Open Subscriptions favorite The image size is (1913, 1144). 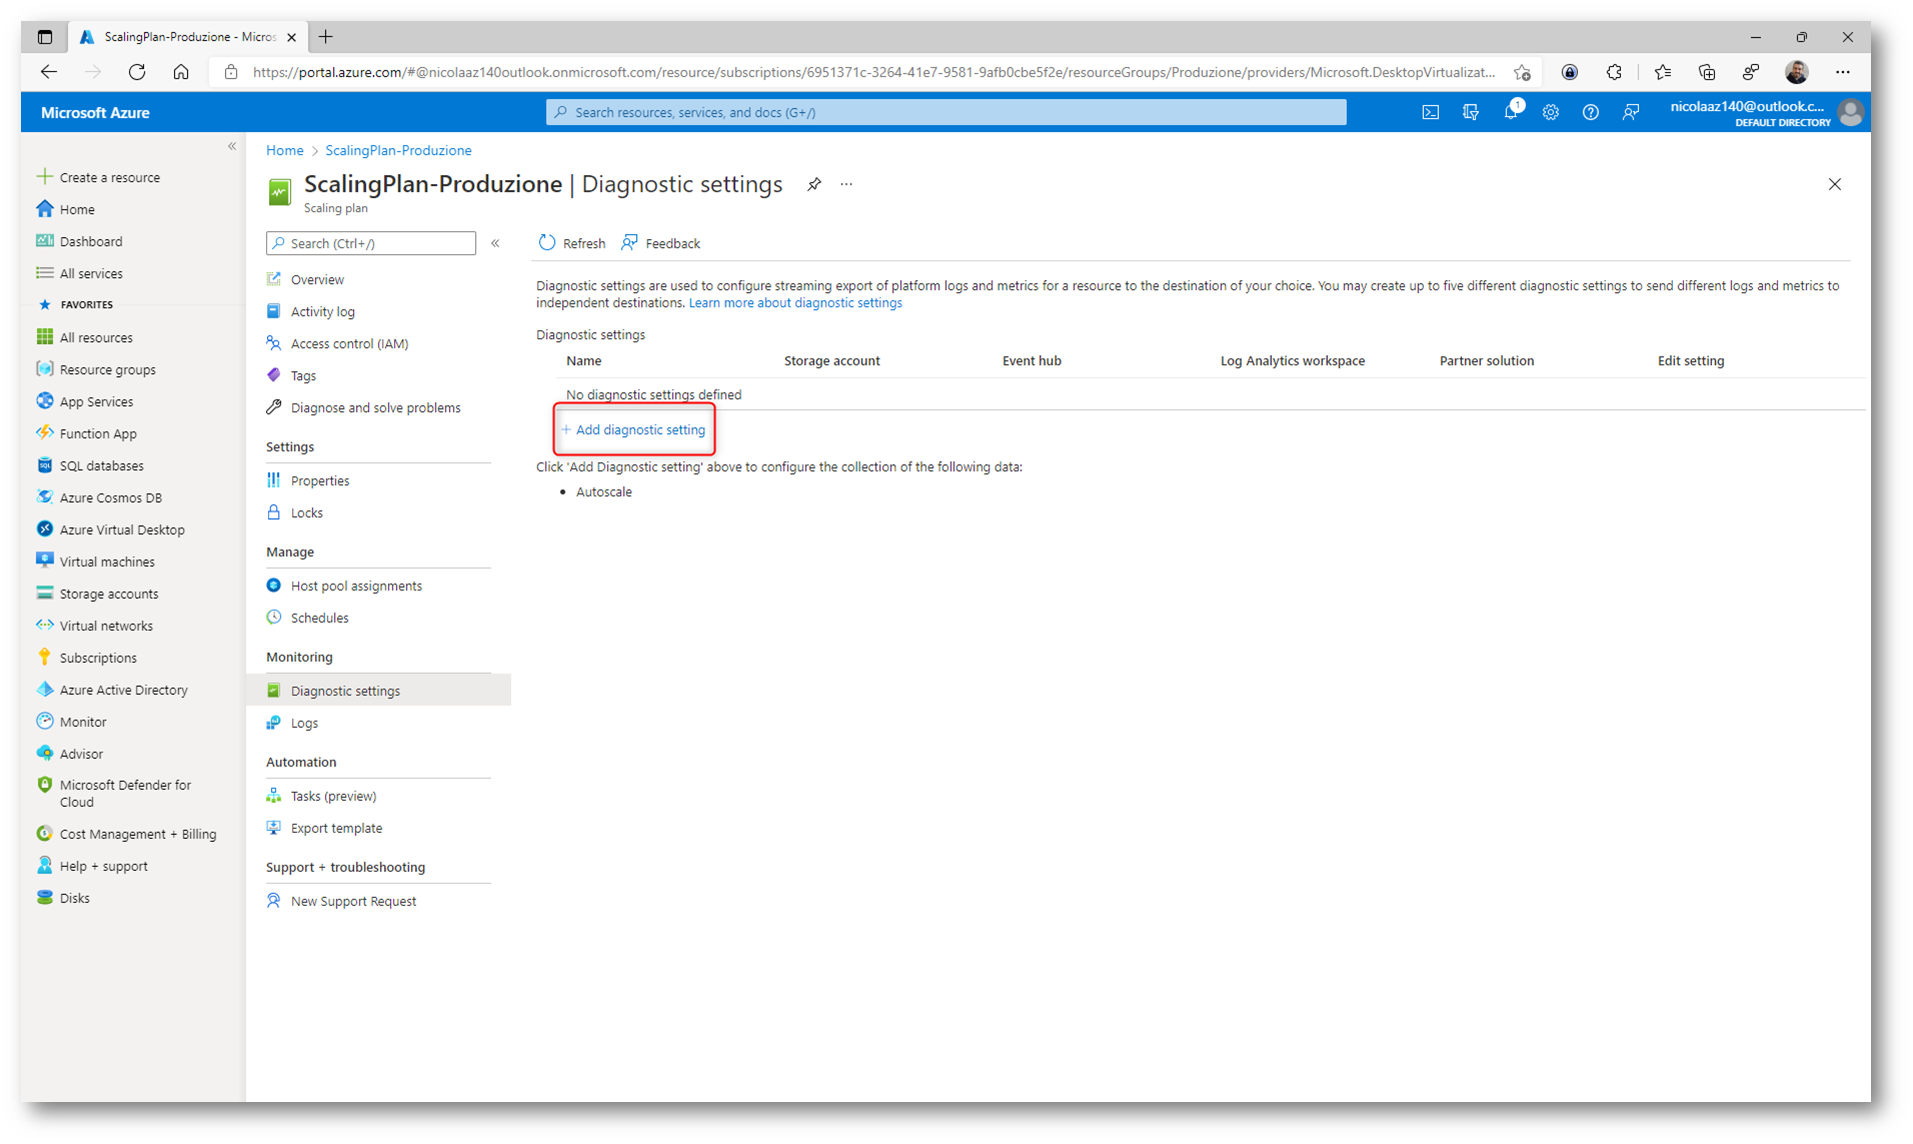click(x=98, y=658)
